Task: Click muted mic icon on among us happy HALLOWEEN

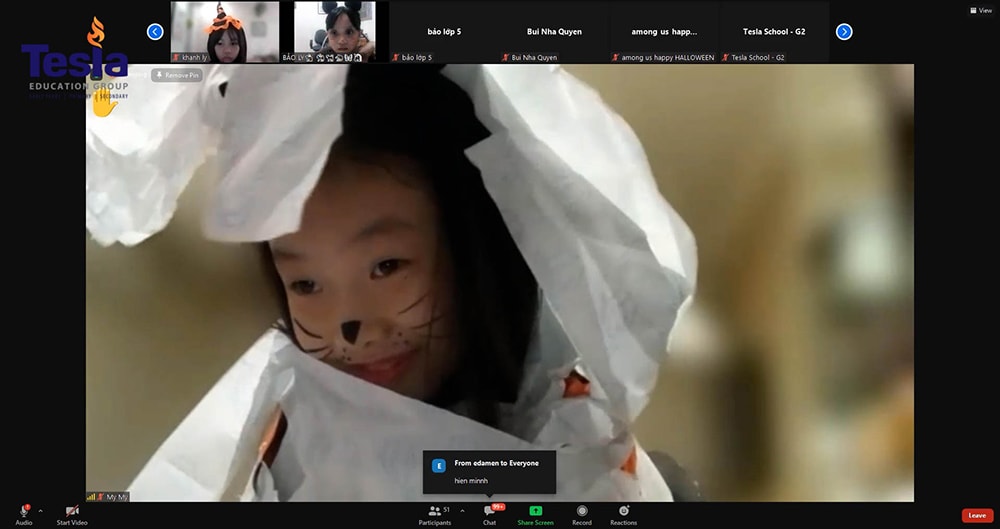Action: pyautogui.click(x=615, y=57)
